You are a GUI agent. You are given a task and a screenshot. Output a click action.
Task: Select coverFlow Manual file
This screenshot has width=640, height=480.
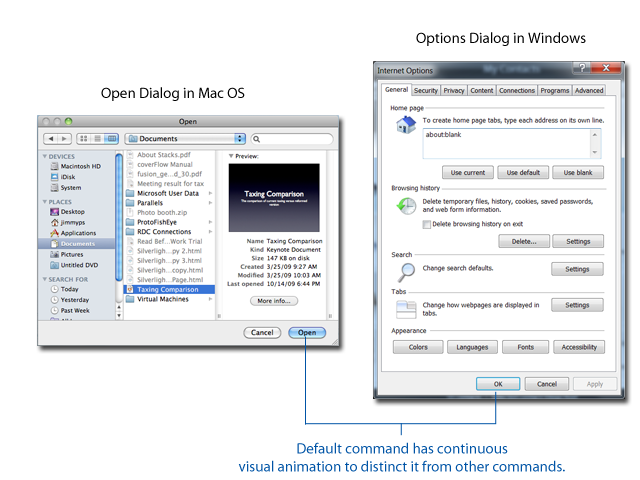pos(164,164)
